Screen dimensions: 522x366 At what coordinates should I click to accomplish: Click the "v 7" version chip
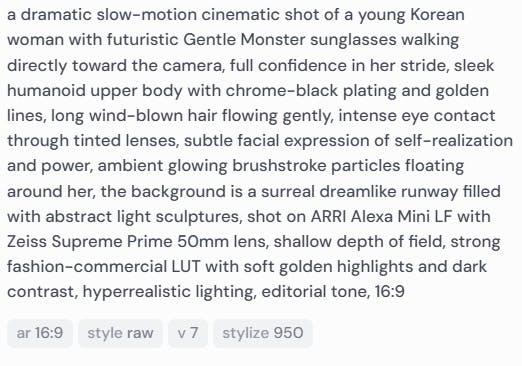pos(188,333)
